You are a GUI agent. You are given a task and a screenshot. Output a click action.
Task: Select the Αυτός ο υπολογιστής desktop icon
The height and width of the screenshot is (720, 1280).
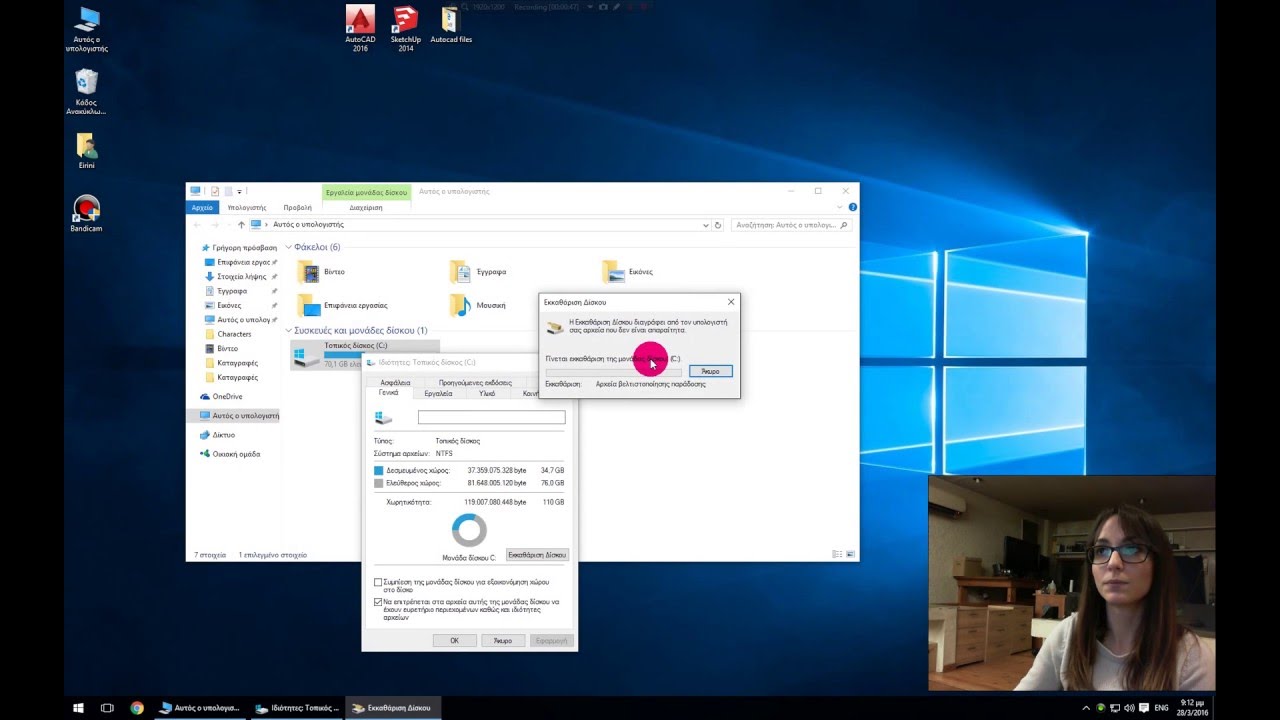point(87,29)
